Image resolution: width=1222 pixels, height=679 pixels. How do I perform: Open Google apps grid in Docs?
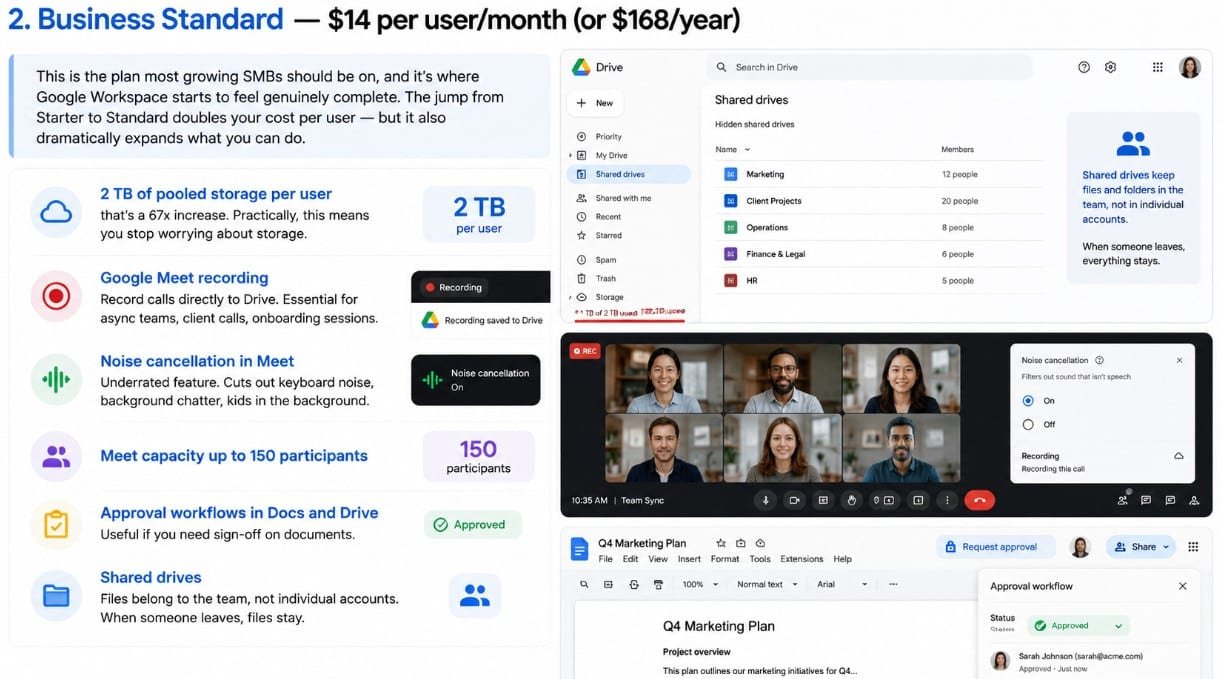click(x=1193, y=547)
